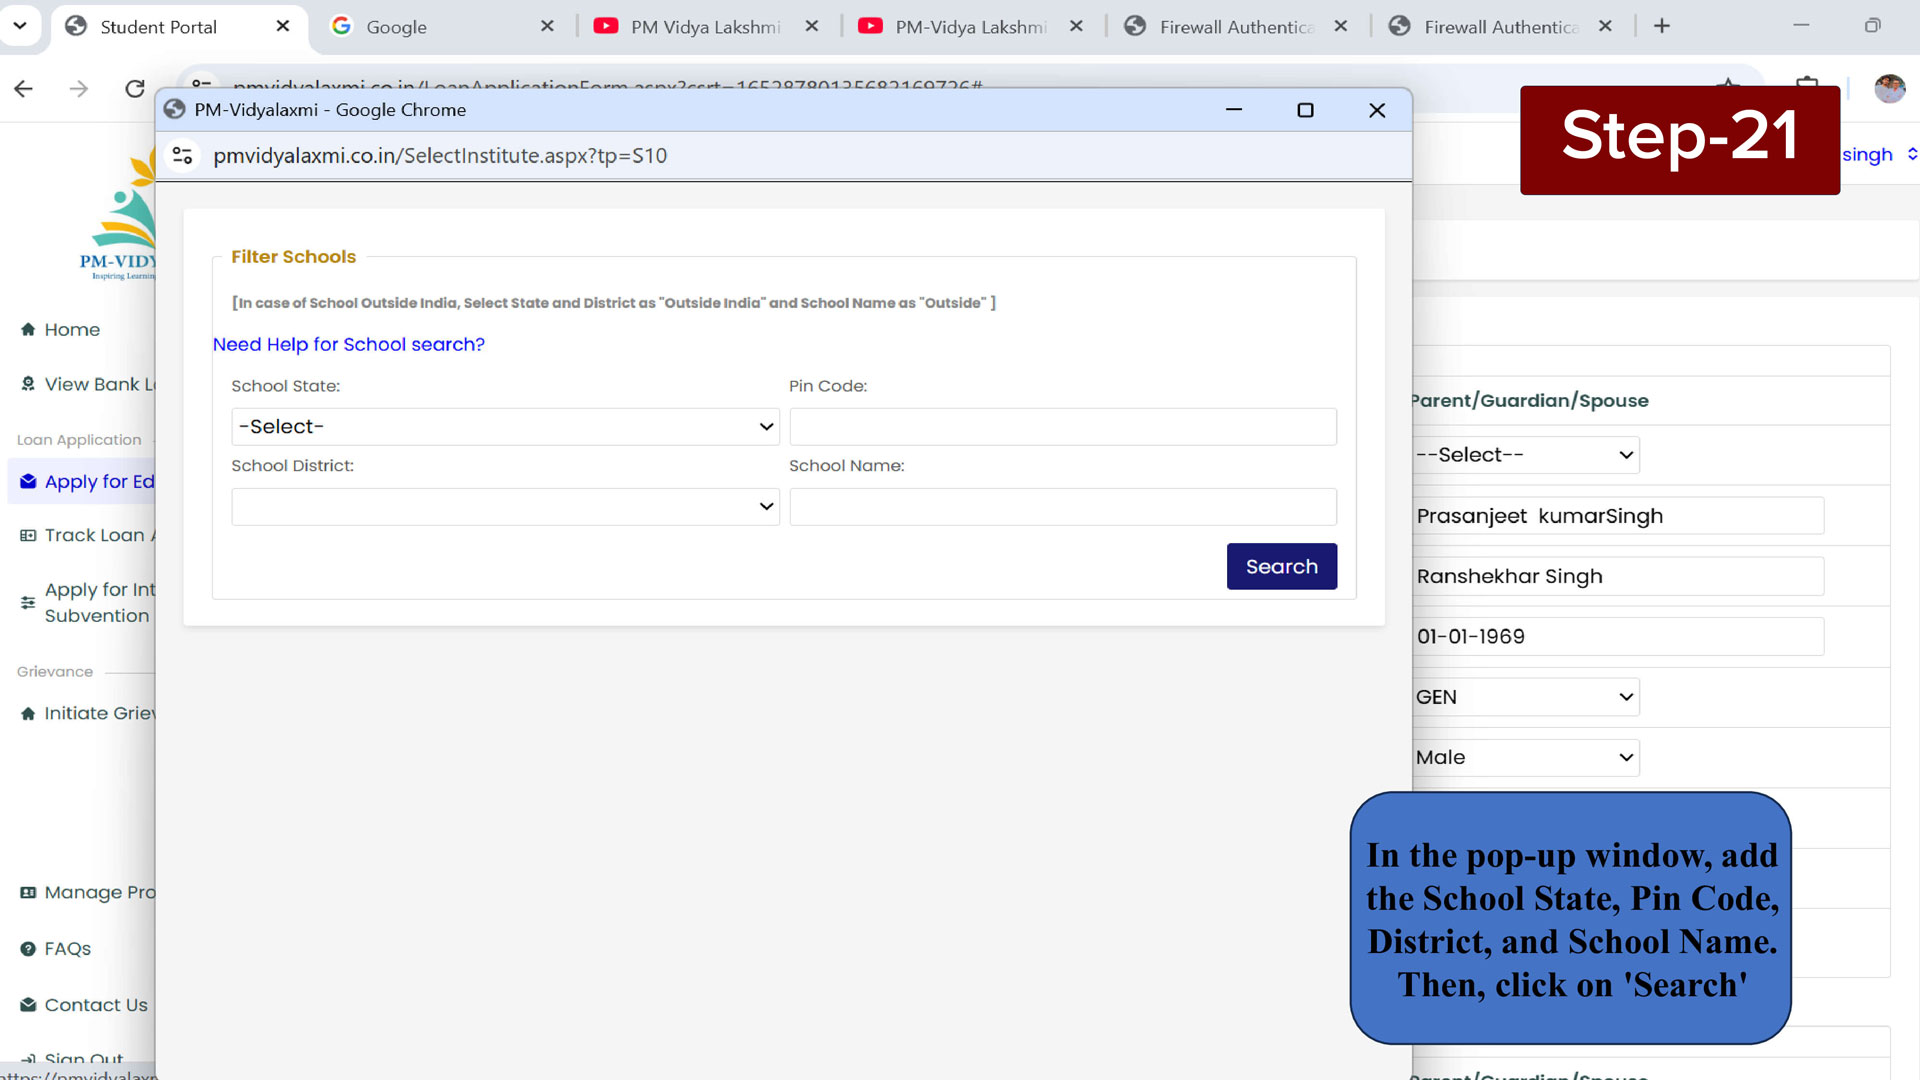1920x1080 pixels.
Task: Close the first PM Vidya Lakshmi tab
Action: tap(812, 26)
